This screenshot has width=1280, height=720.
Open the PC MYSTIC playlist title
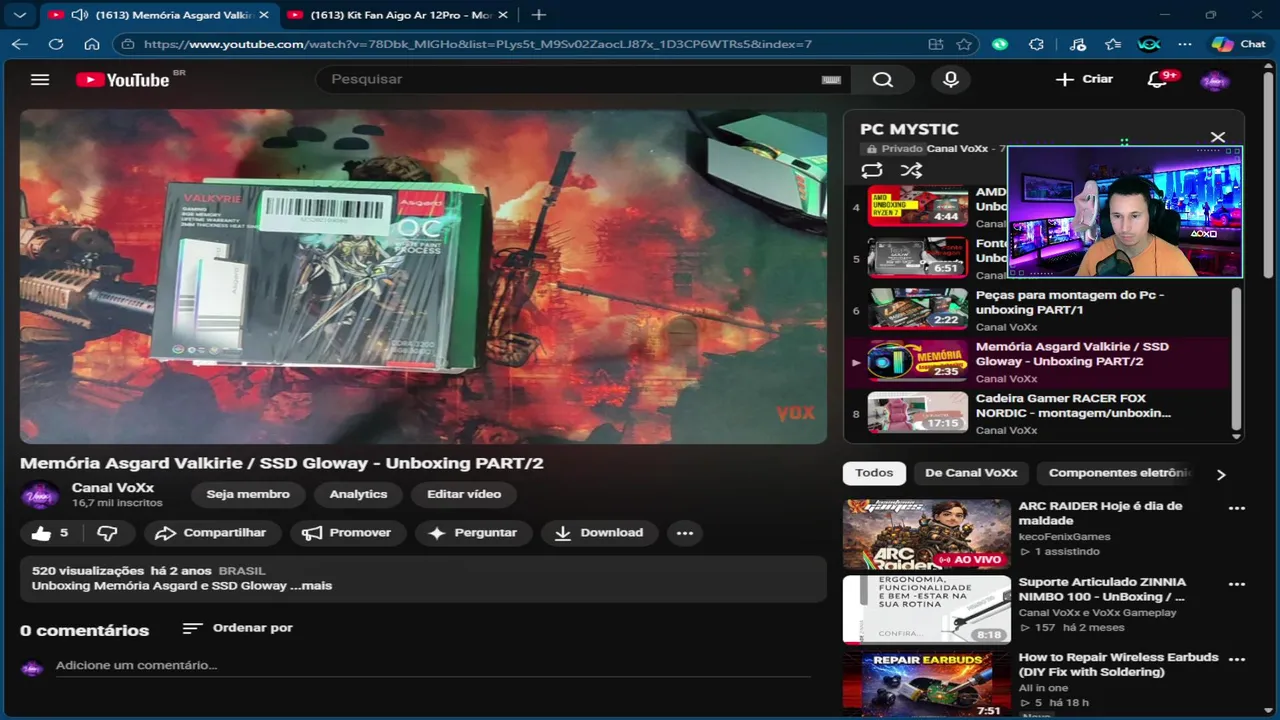coord(909,129)
